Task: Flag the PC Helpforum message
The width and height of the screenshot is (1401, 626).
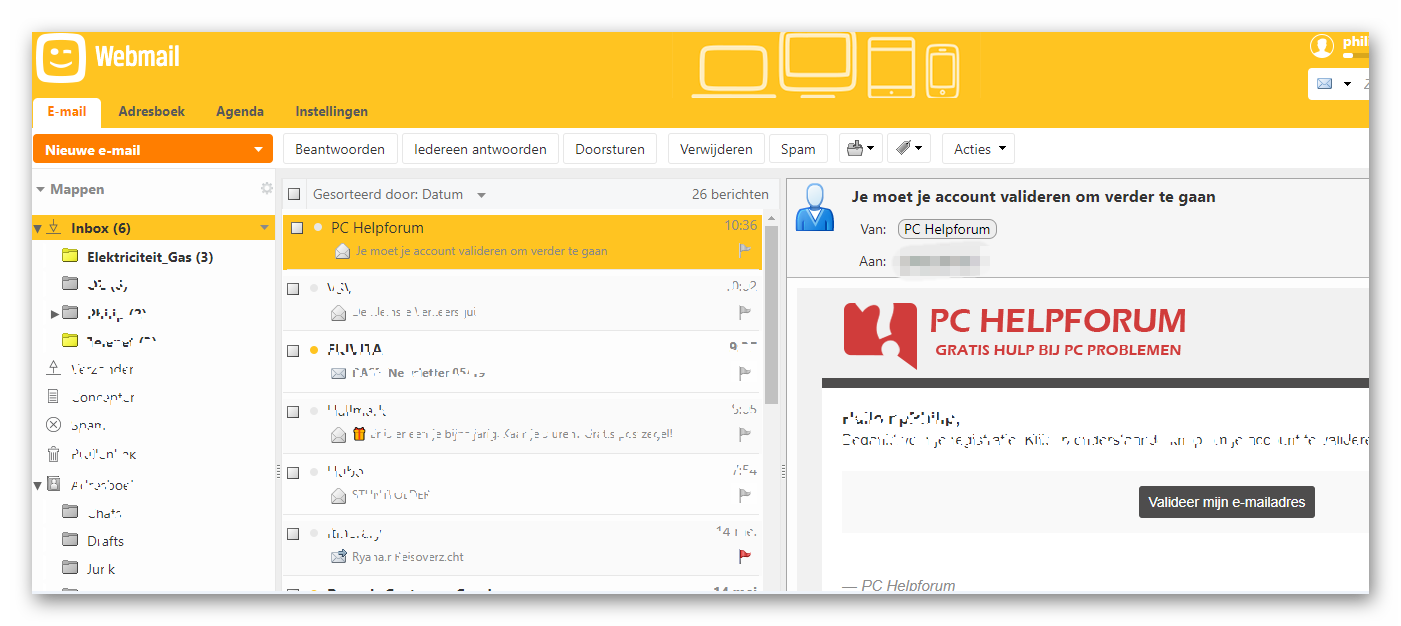Action: click(744, 251)
